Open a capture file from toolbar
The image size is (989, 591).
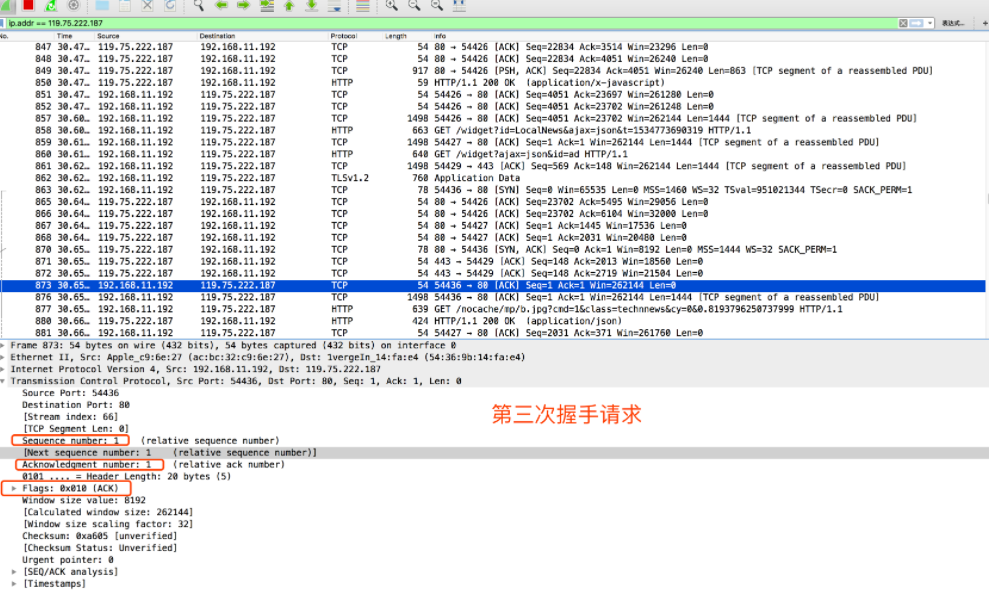(x=102, y=5)
